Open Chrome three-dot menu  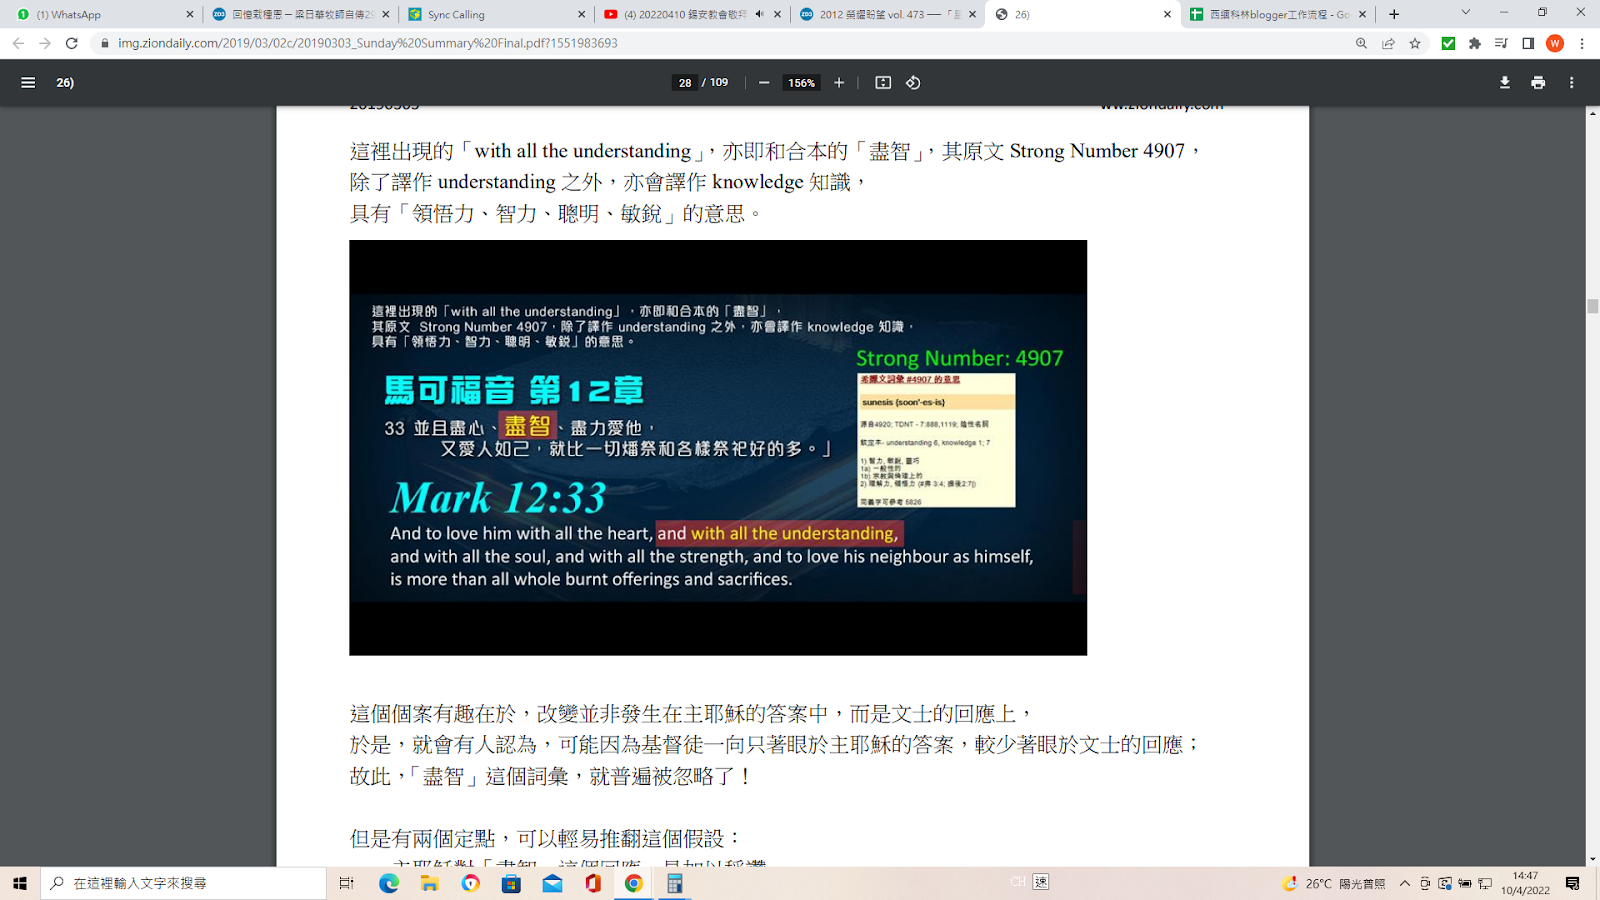[x=1582, y=43]
